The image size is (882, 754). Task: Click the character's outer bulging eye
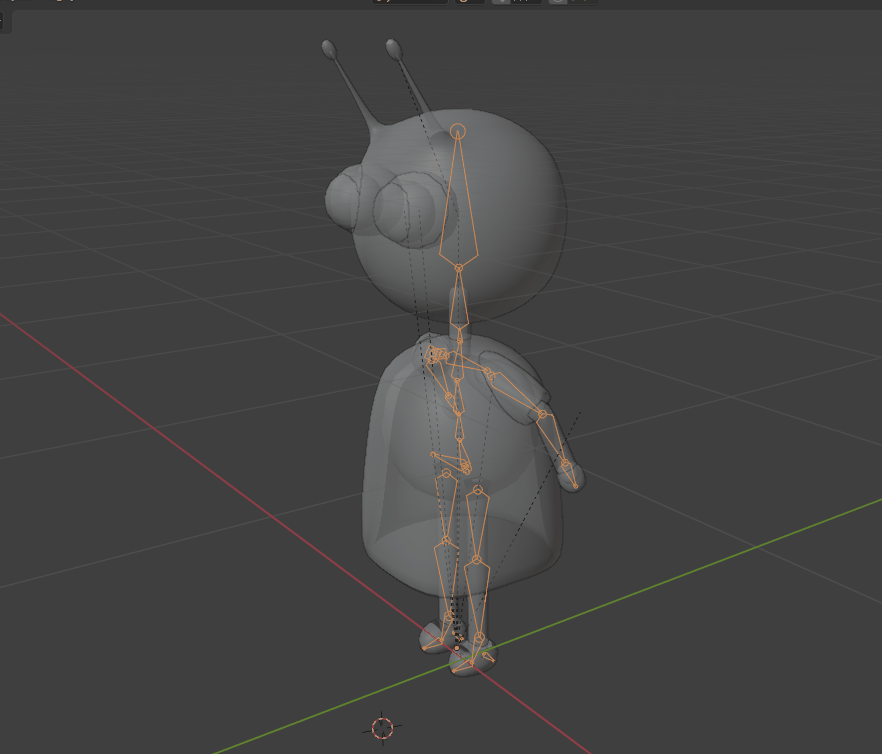coord(343,200)
